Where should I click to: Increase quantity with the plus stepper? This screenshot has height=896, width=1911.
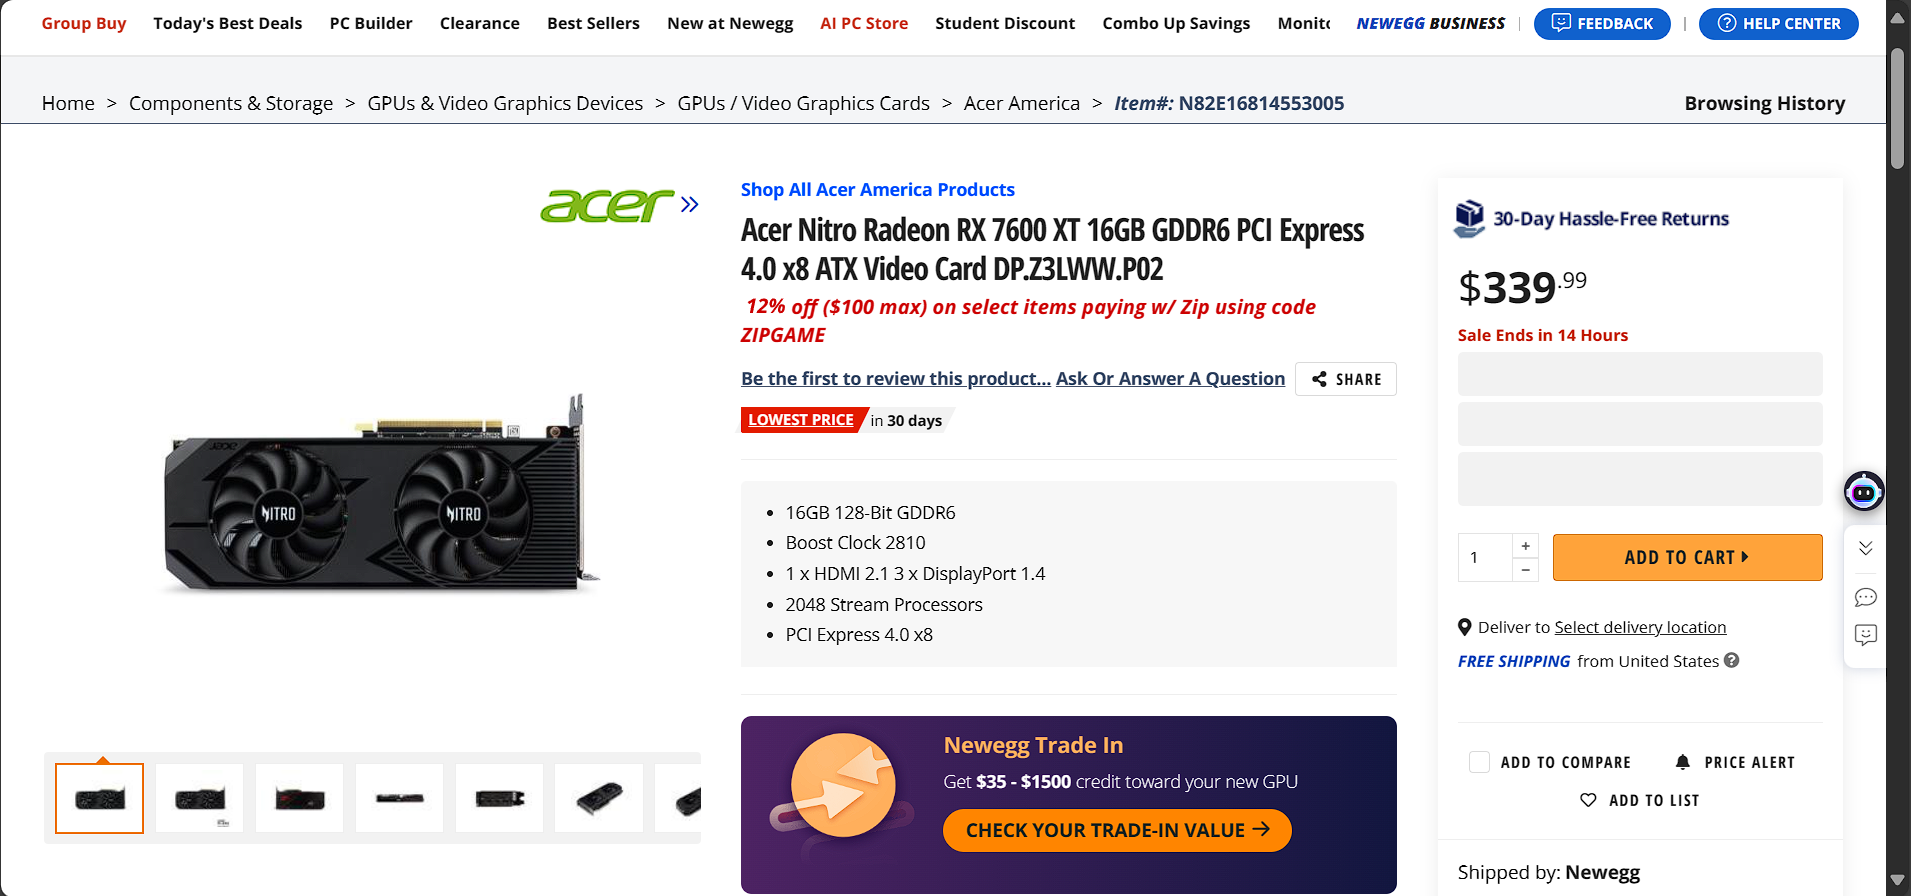point(1525,545)
